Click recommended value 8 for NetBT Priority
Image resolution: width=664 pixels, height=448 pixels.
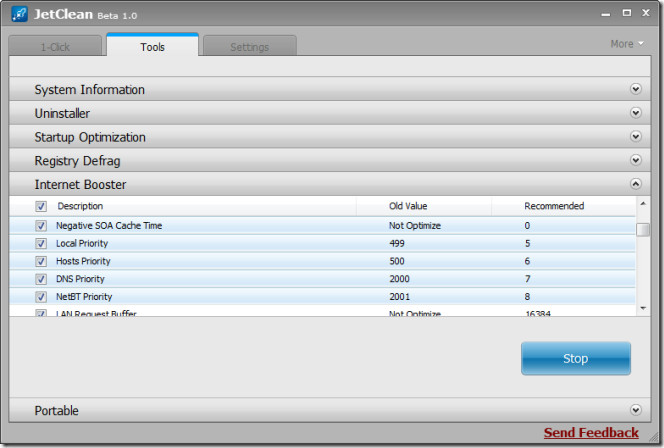pyautogui.click(x=527, y=297)
